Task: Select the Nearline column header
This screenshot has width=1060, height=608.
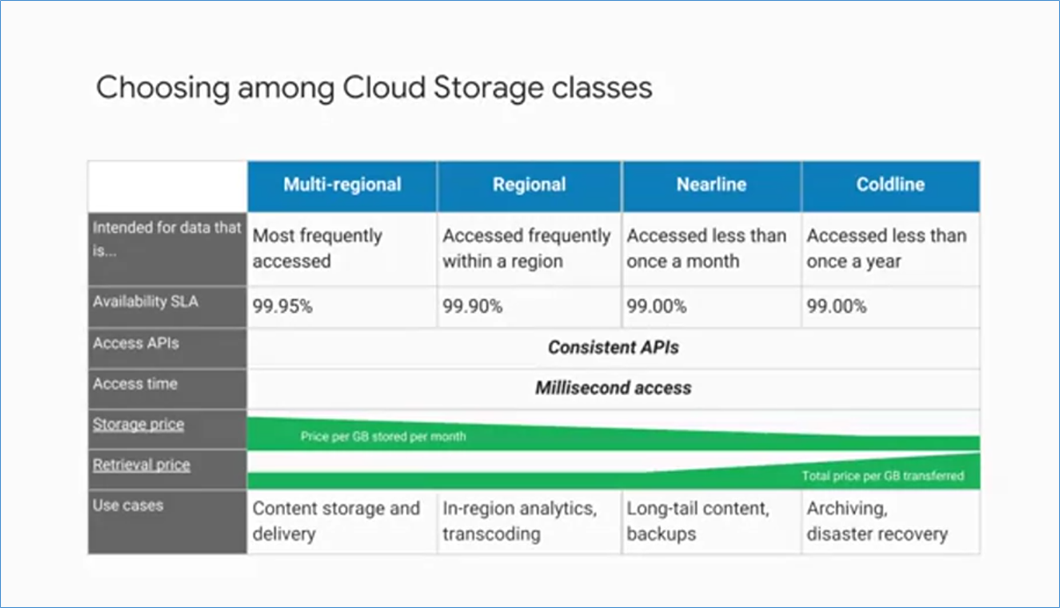Action: point(711,185)
